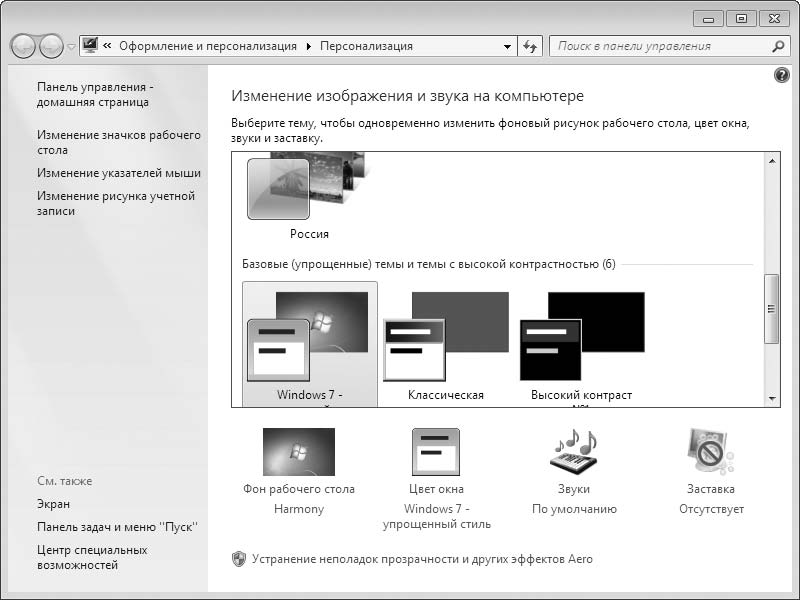Open the Window Color (Цвет окна) icon
Viewport: 800px width, 600px height.
pos(436,452)
